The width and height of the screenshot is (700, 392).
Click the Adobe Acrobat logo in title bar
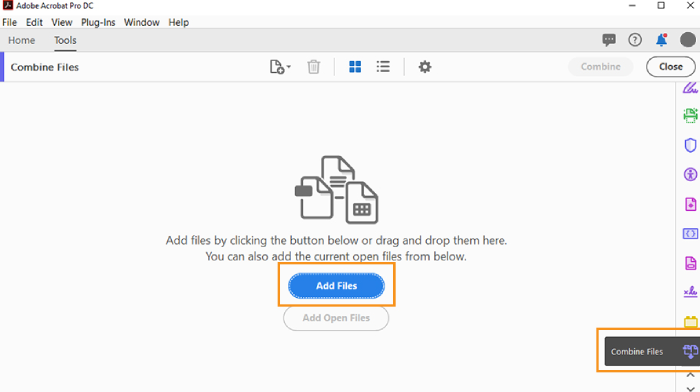(8, 5)
